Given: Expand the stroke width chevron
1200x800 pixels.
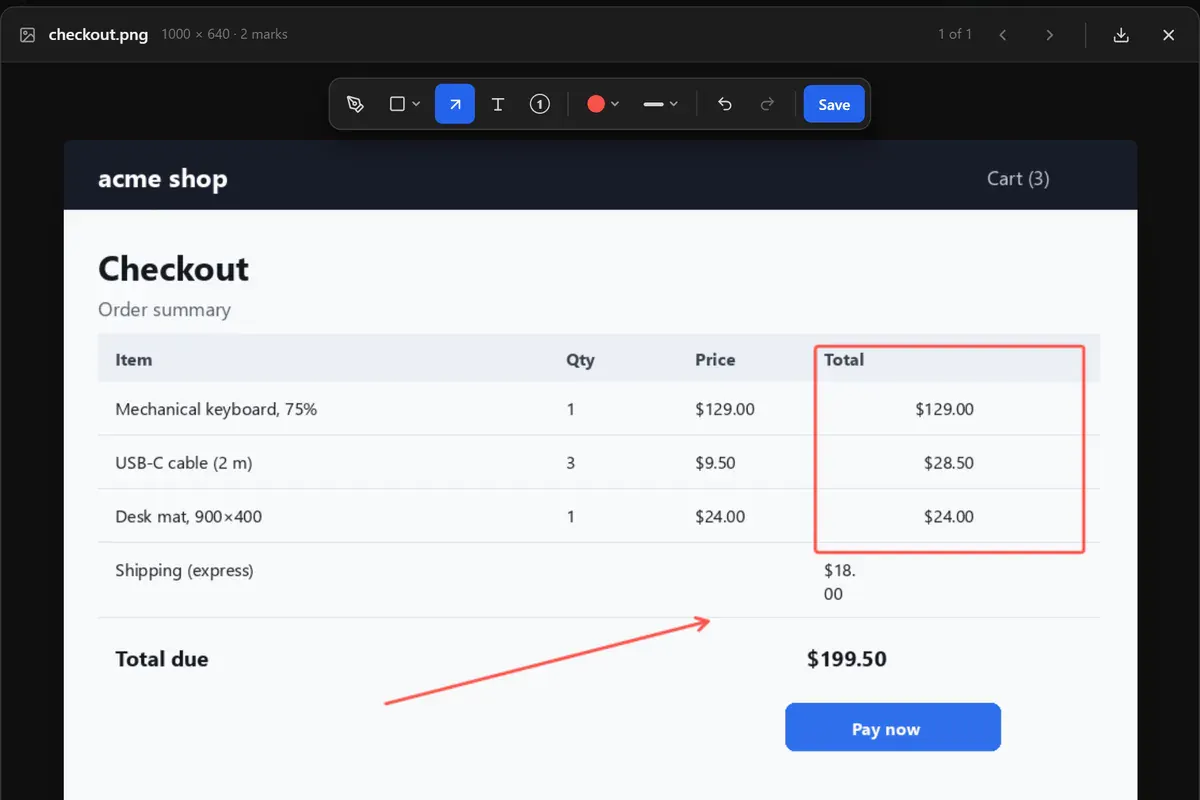Looking at the screenshot, I should 674,104.
